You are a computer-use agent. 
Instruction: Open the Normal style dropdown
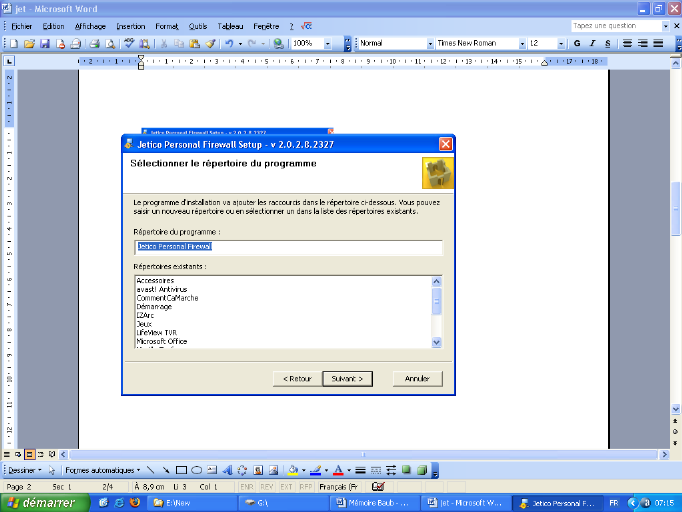[430, 44]
